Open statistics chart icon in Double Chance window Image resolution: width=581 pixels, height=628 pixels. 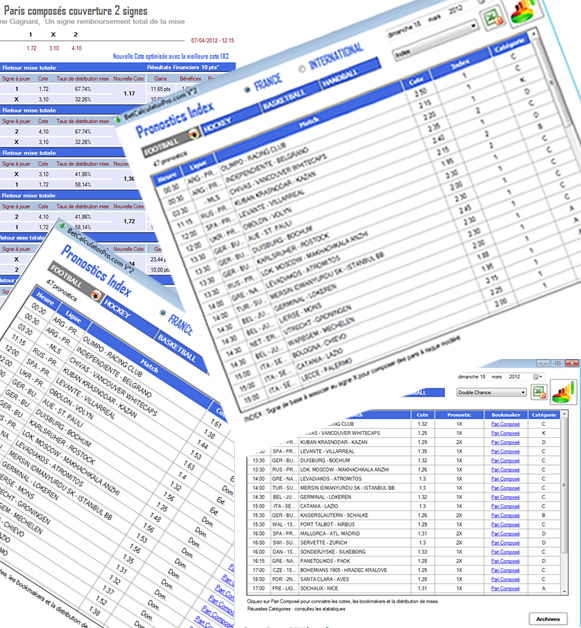point(563,391)
